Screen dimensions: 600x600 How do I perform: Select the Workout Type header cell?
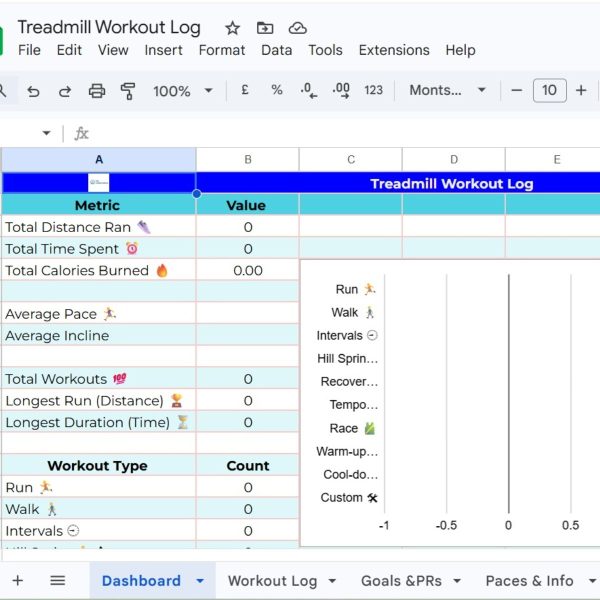tap(99, 466)
